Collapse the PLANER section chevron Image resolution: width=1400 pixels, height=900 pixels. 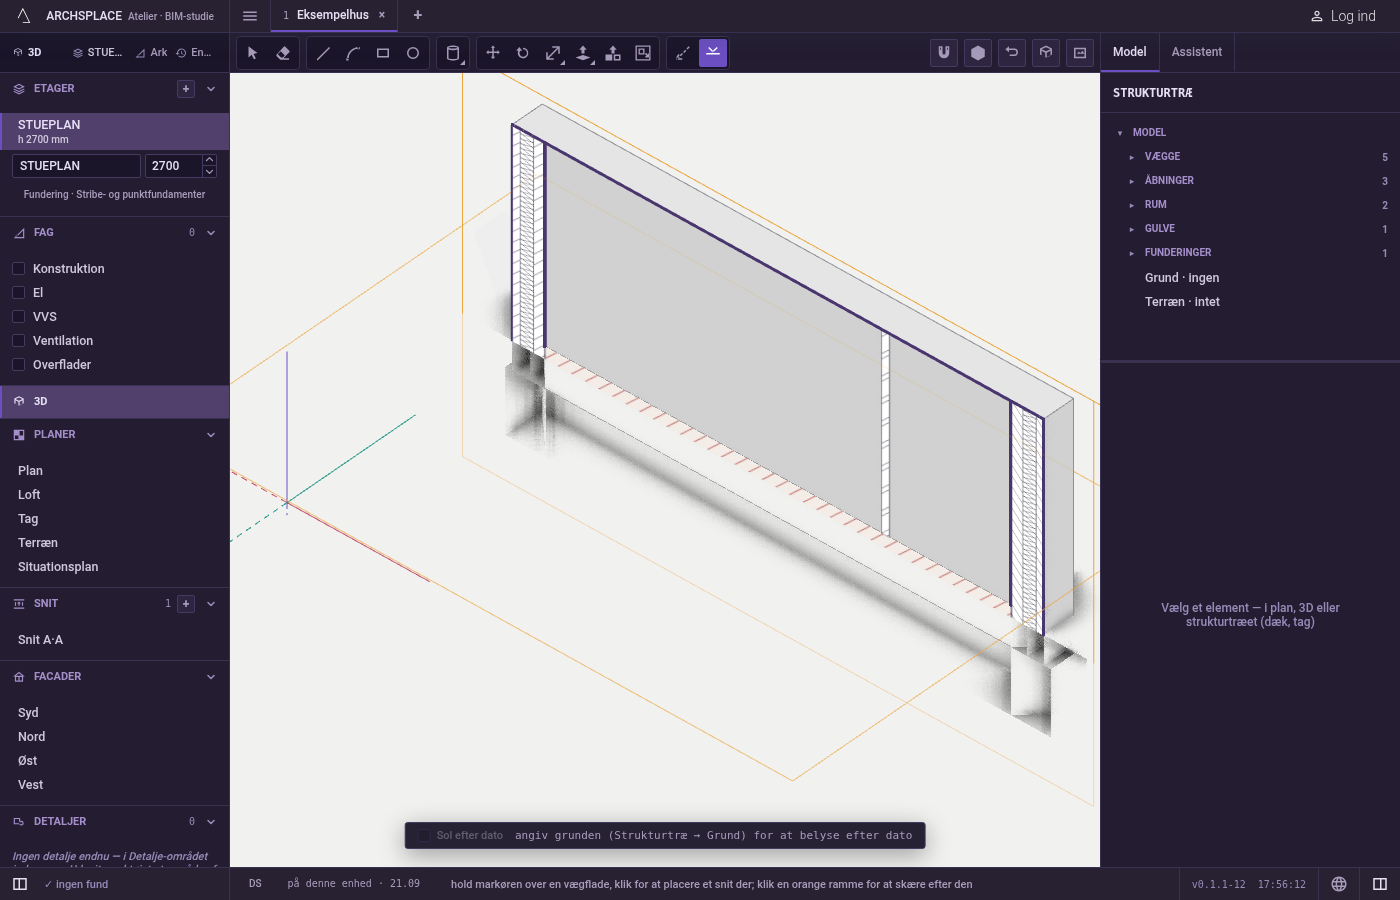pyautogui.click(x=211, y=435)
